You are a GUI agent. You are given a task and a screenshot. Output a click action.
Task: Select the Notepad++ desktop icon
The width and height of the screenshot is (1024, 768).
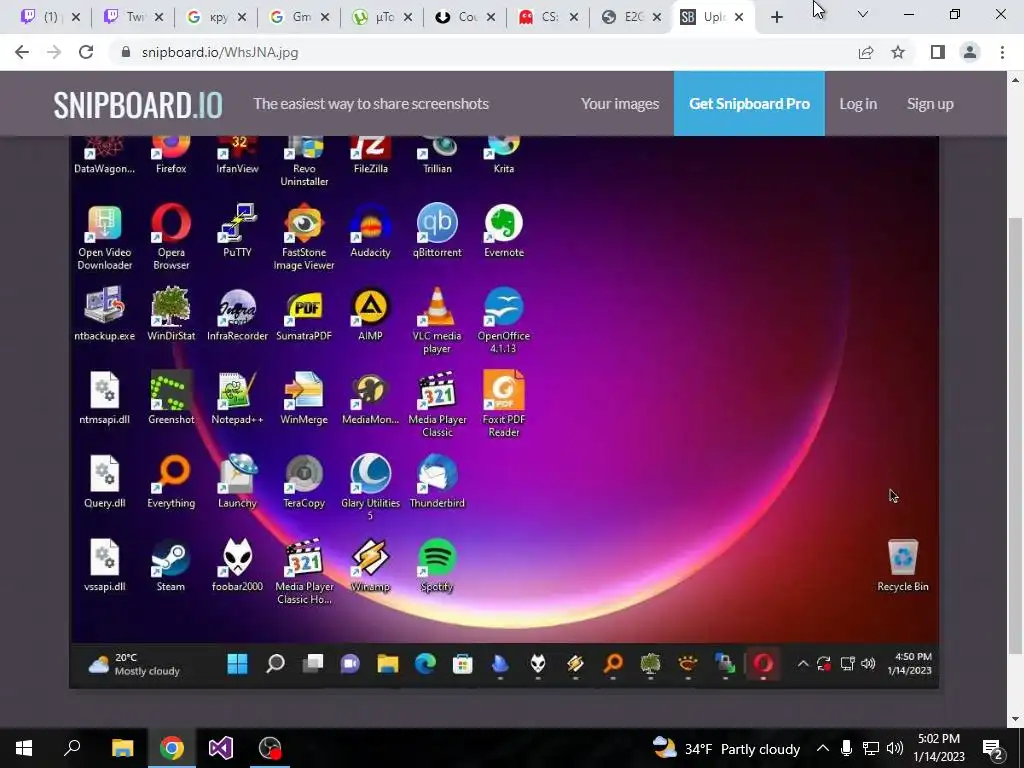[x=237, y=398]
